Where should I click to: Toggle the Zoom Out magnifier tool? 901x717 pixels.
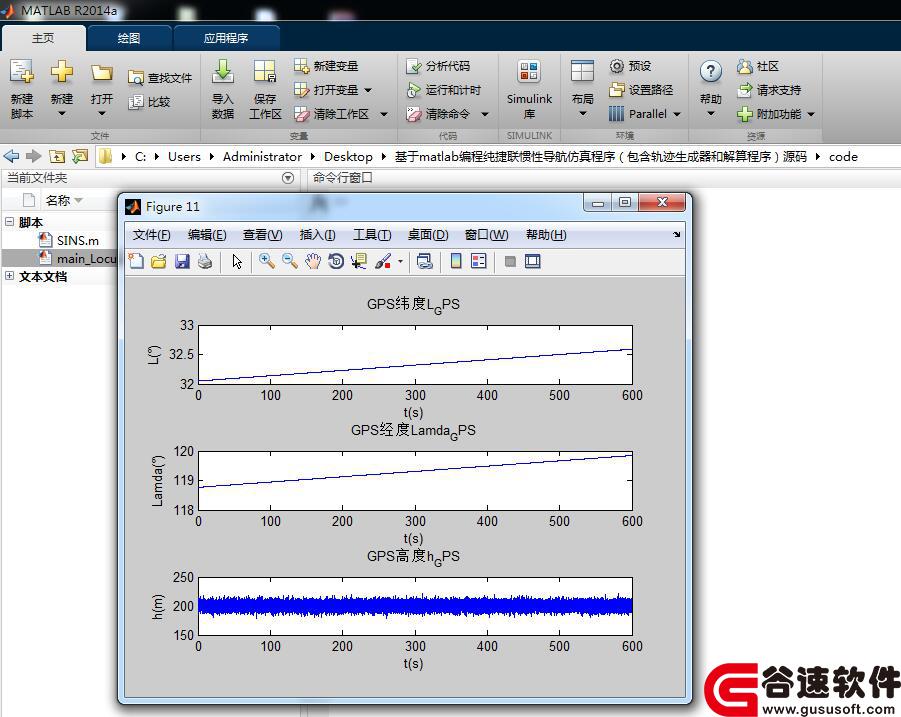point(290,261)
